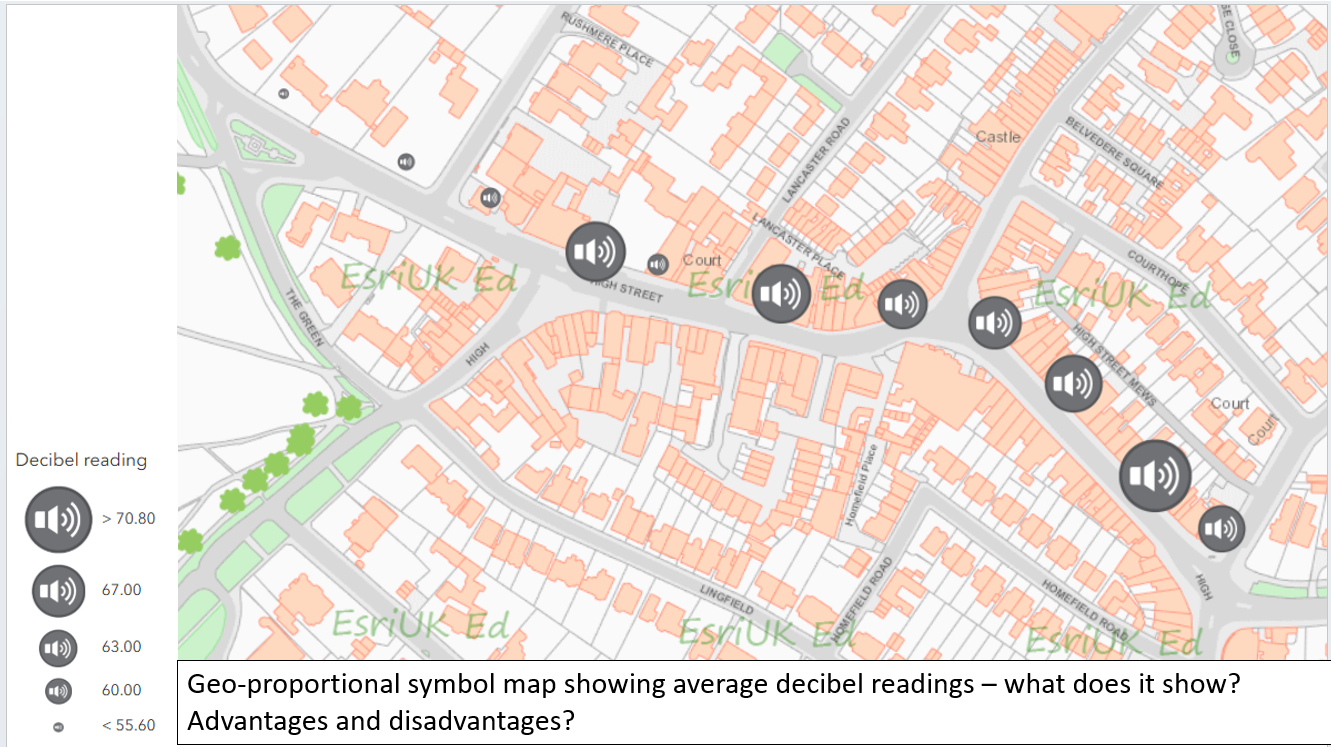
Task: Click tiny speaker marker in map's top-left area
Action: (x=284, y=93)
